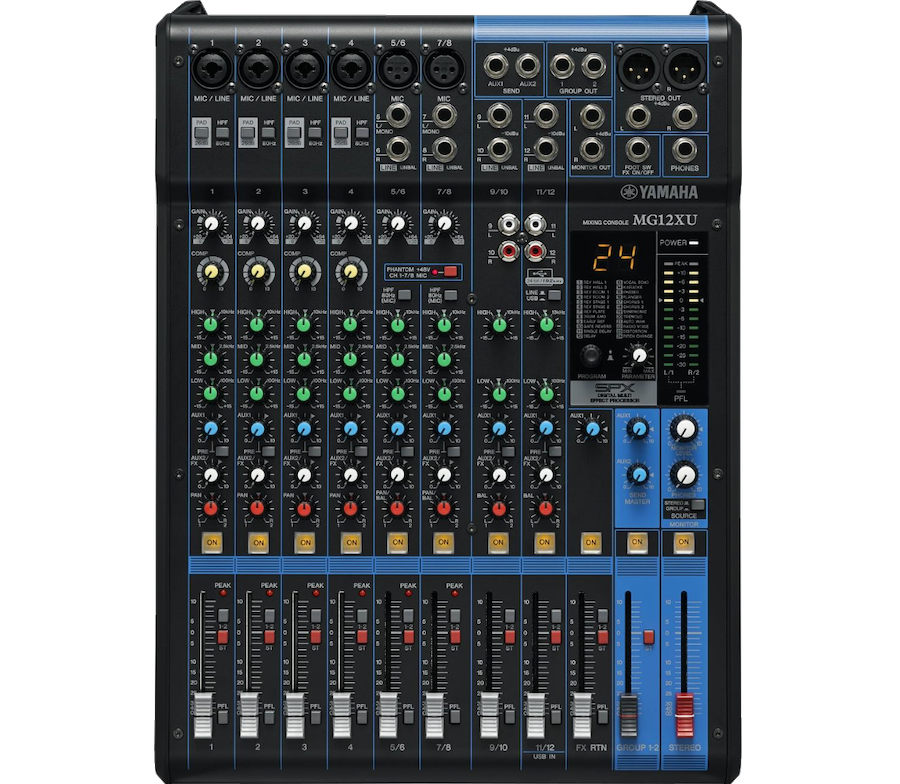Toggle the channel 1 ON button
This screenshot has height=784, width=900.
[x=212, y=542]
